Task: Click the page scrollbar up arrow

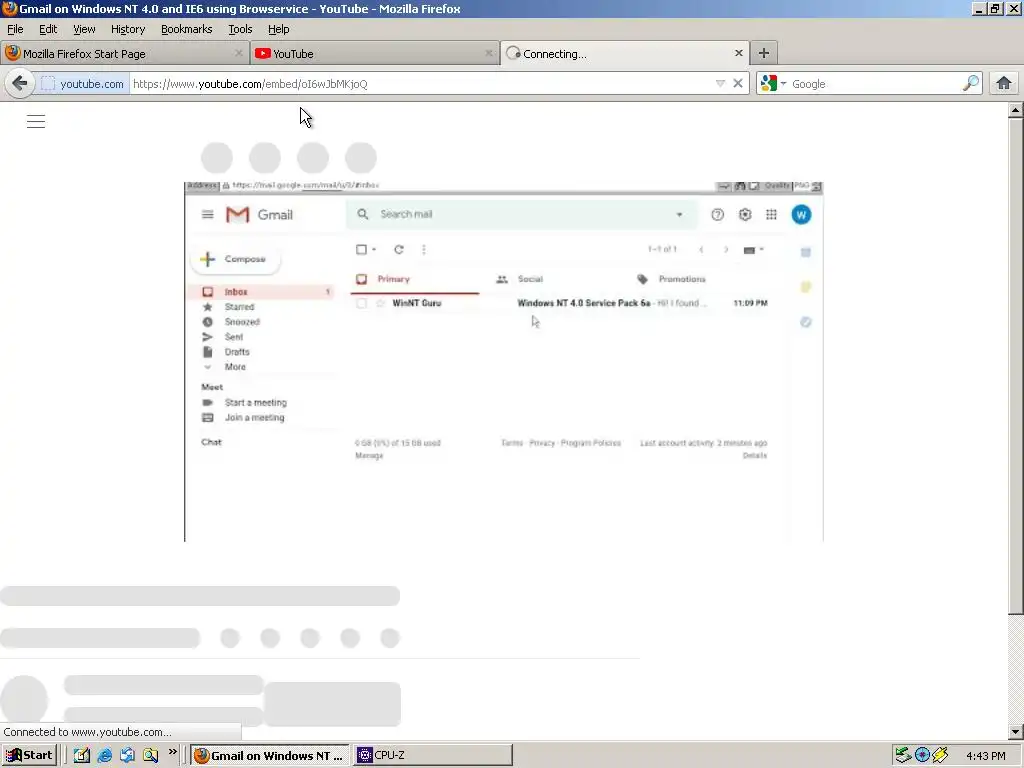Action: tap(1016, 110)
